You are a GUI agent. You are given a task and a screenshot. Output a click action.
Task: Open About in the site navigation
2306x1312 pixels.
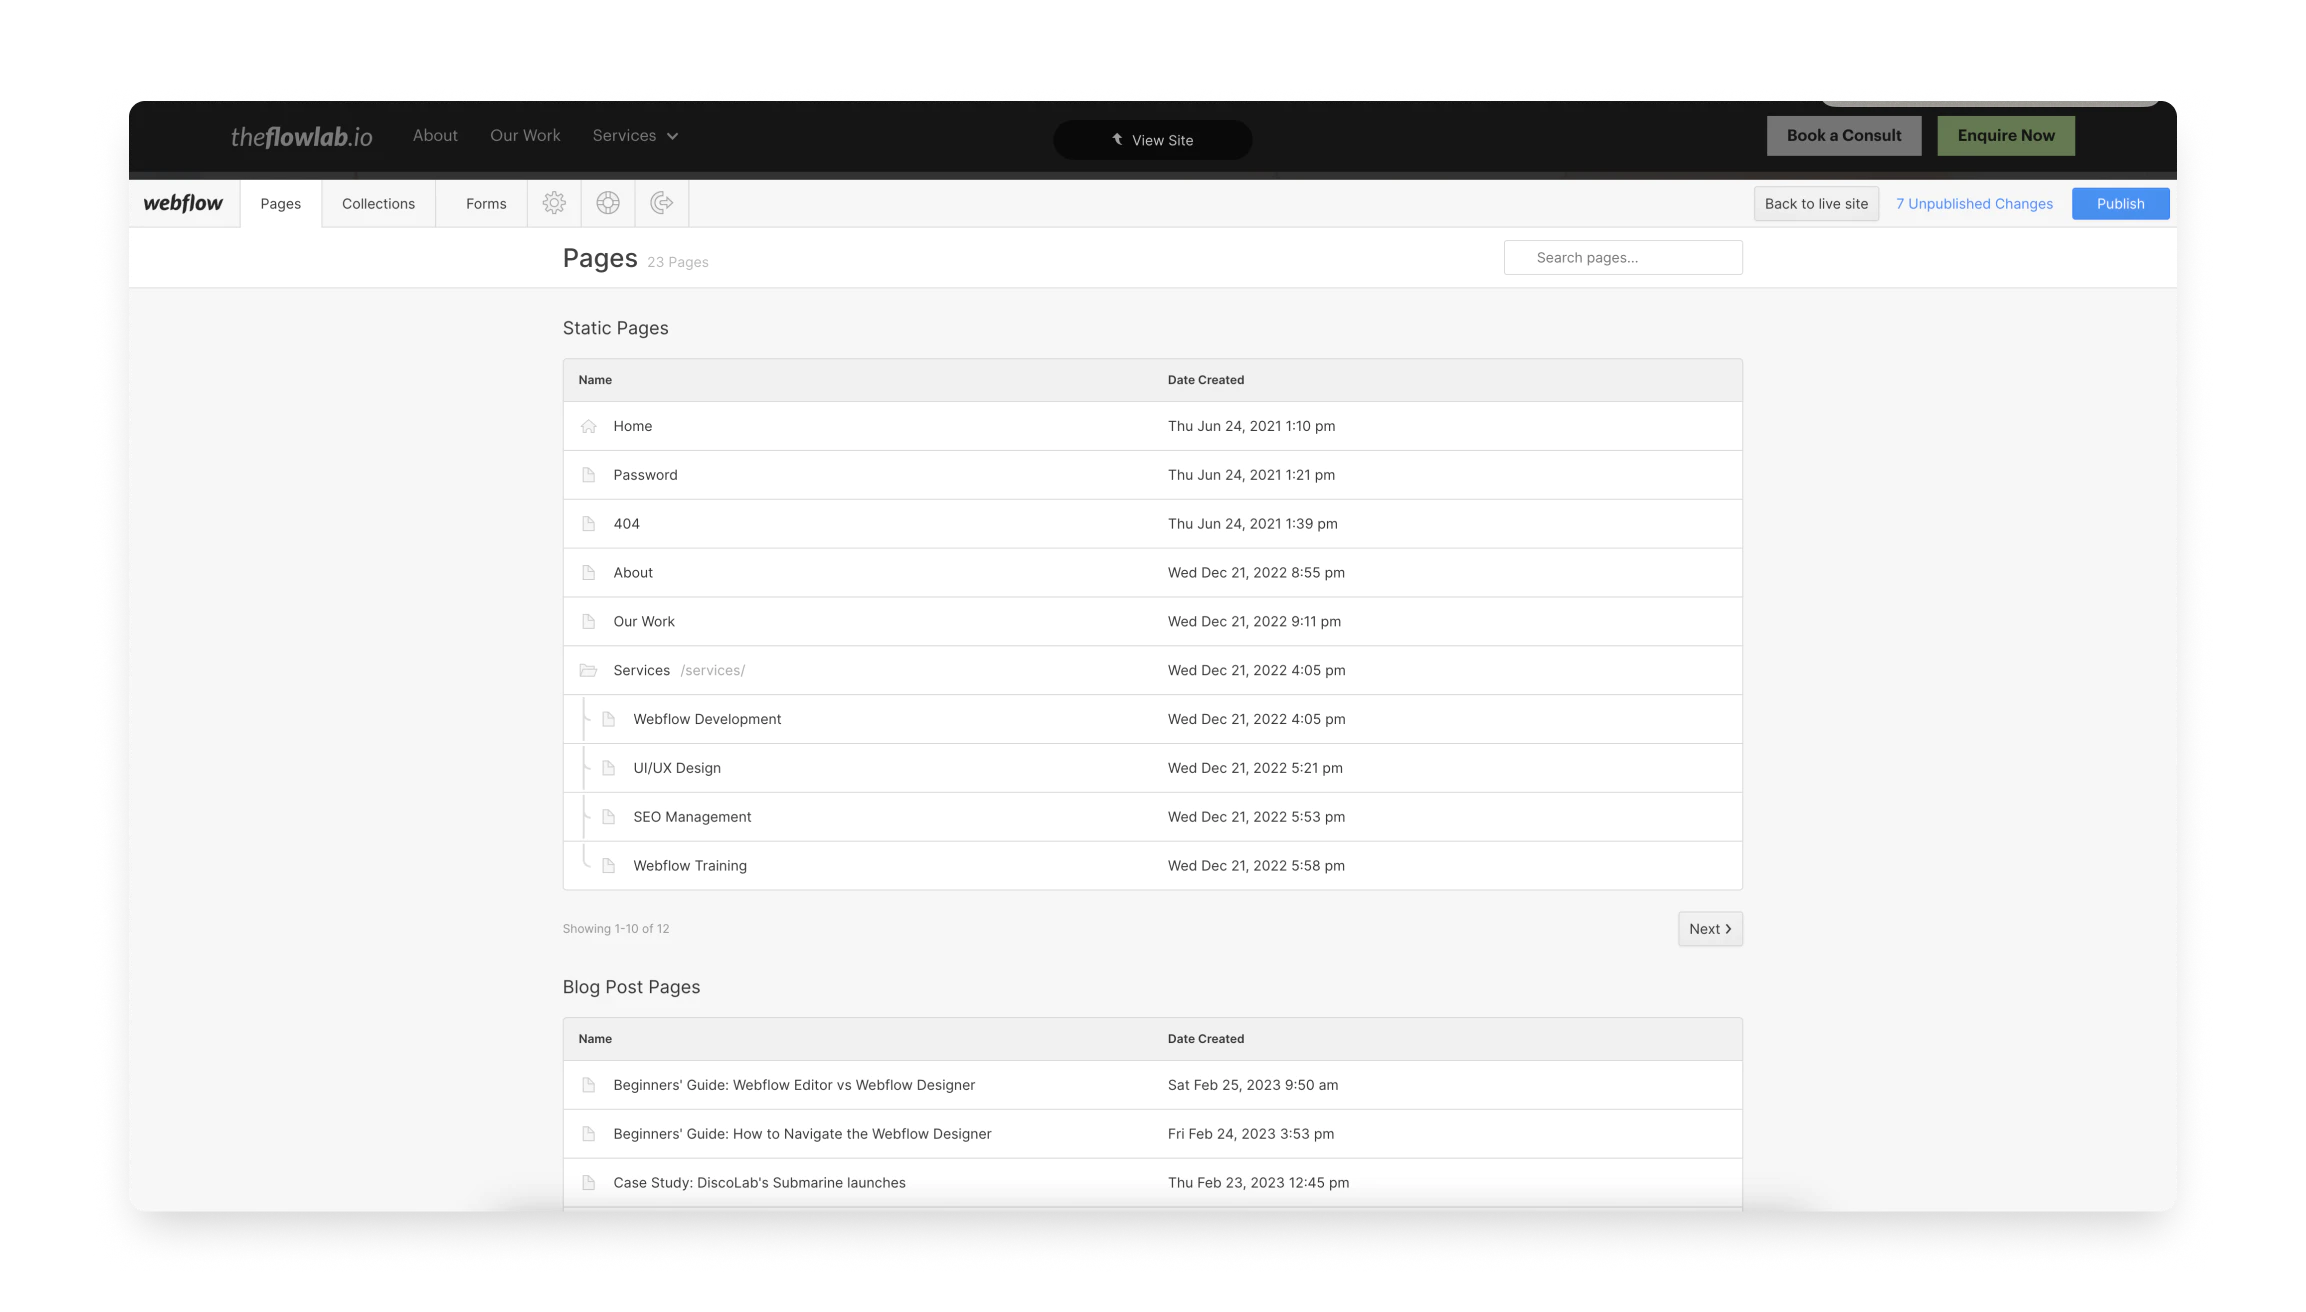click(435, 135)
